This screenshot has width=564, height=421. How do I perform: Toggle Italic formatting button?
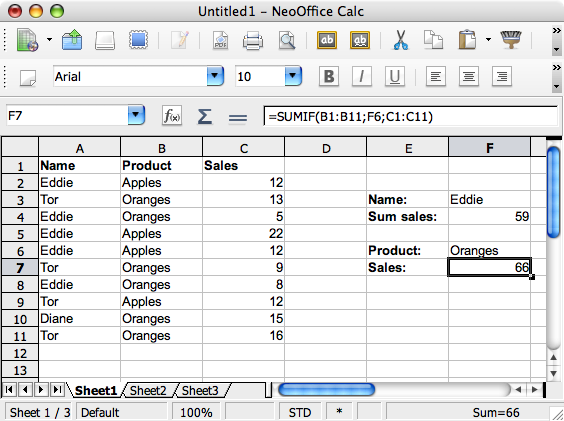pyautogui.click(x=361, y=76)
